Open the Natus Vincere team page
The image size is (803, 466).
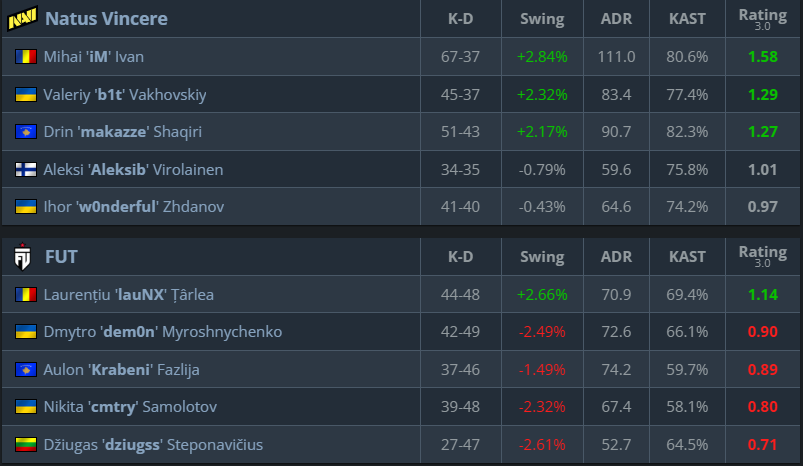point(106,19)
